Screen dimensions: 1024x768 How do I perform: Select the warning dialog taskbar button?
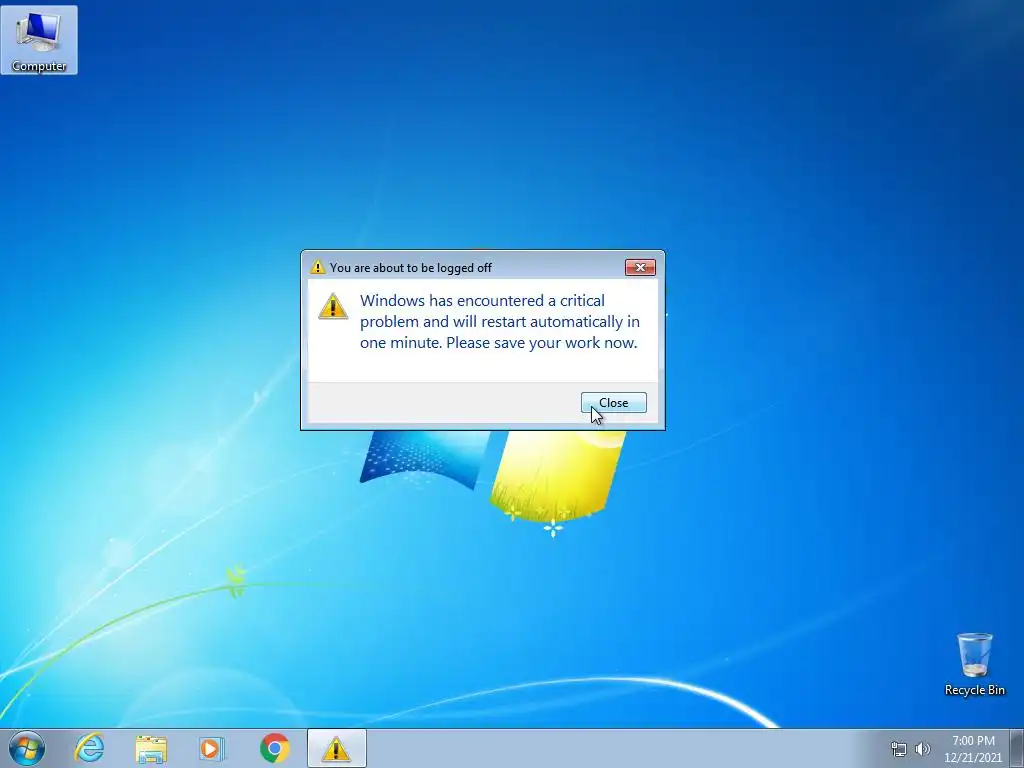click(336, 748)
